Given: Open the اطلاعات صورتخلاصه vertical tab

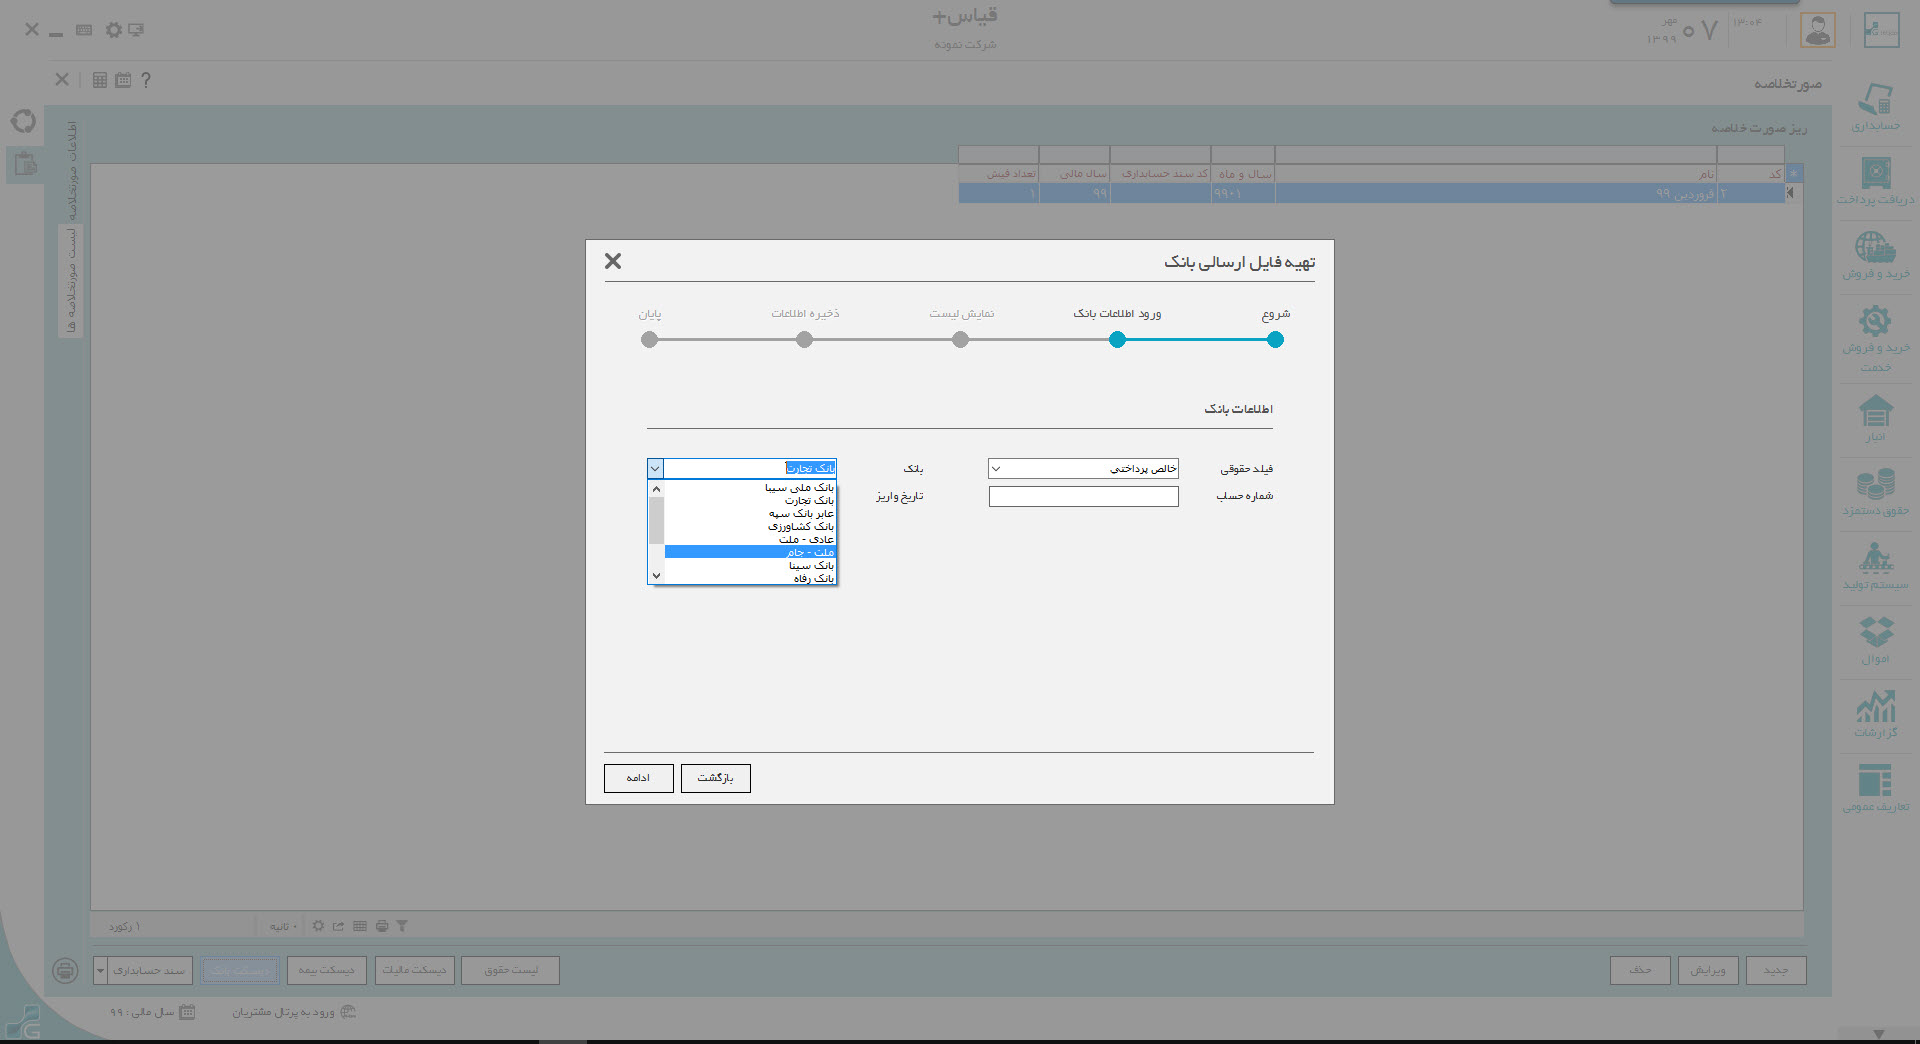Looking at the screenshot, I should tap(71, 170).
